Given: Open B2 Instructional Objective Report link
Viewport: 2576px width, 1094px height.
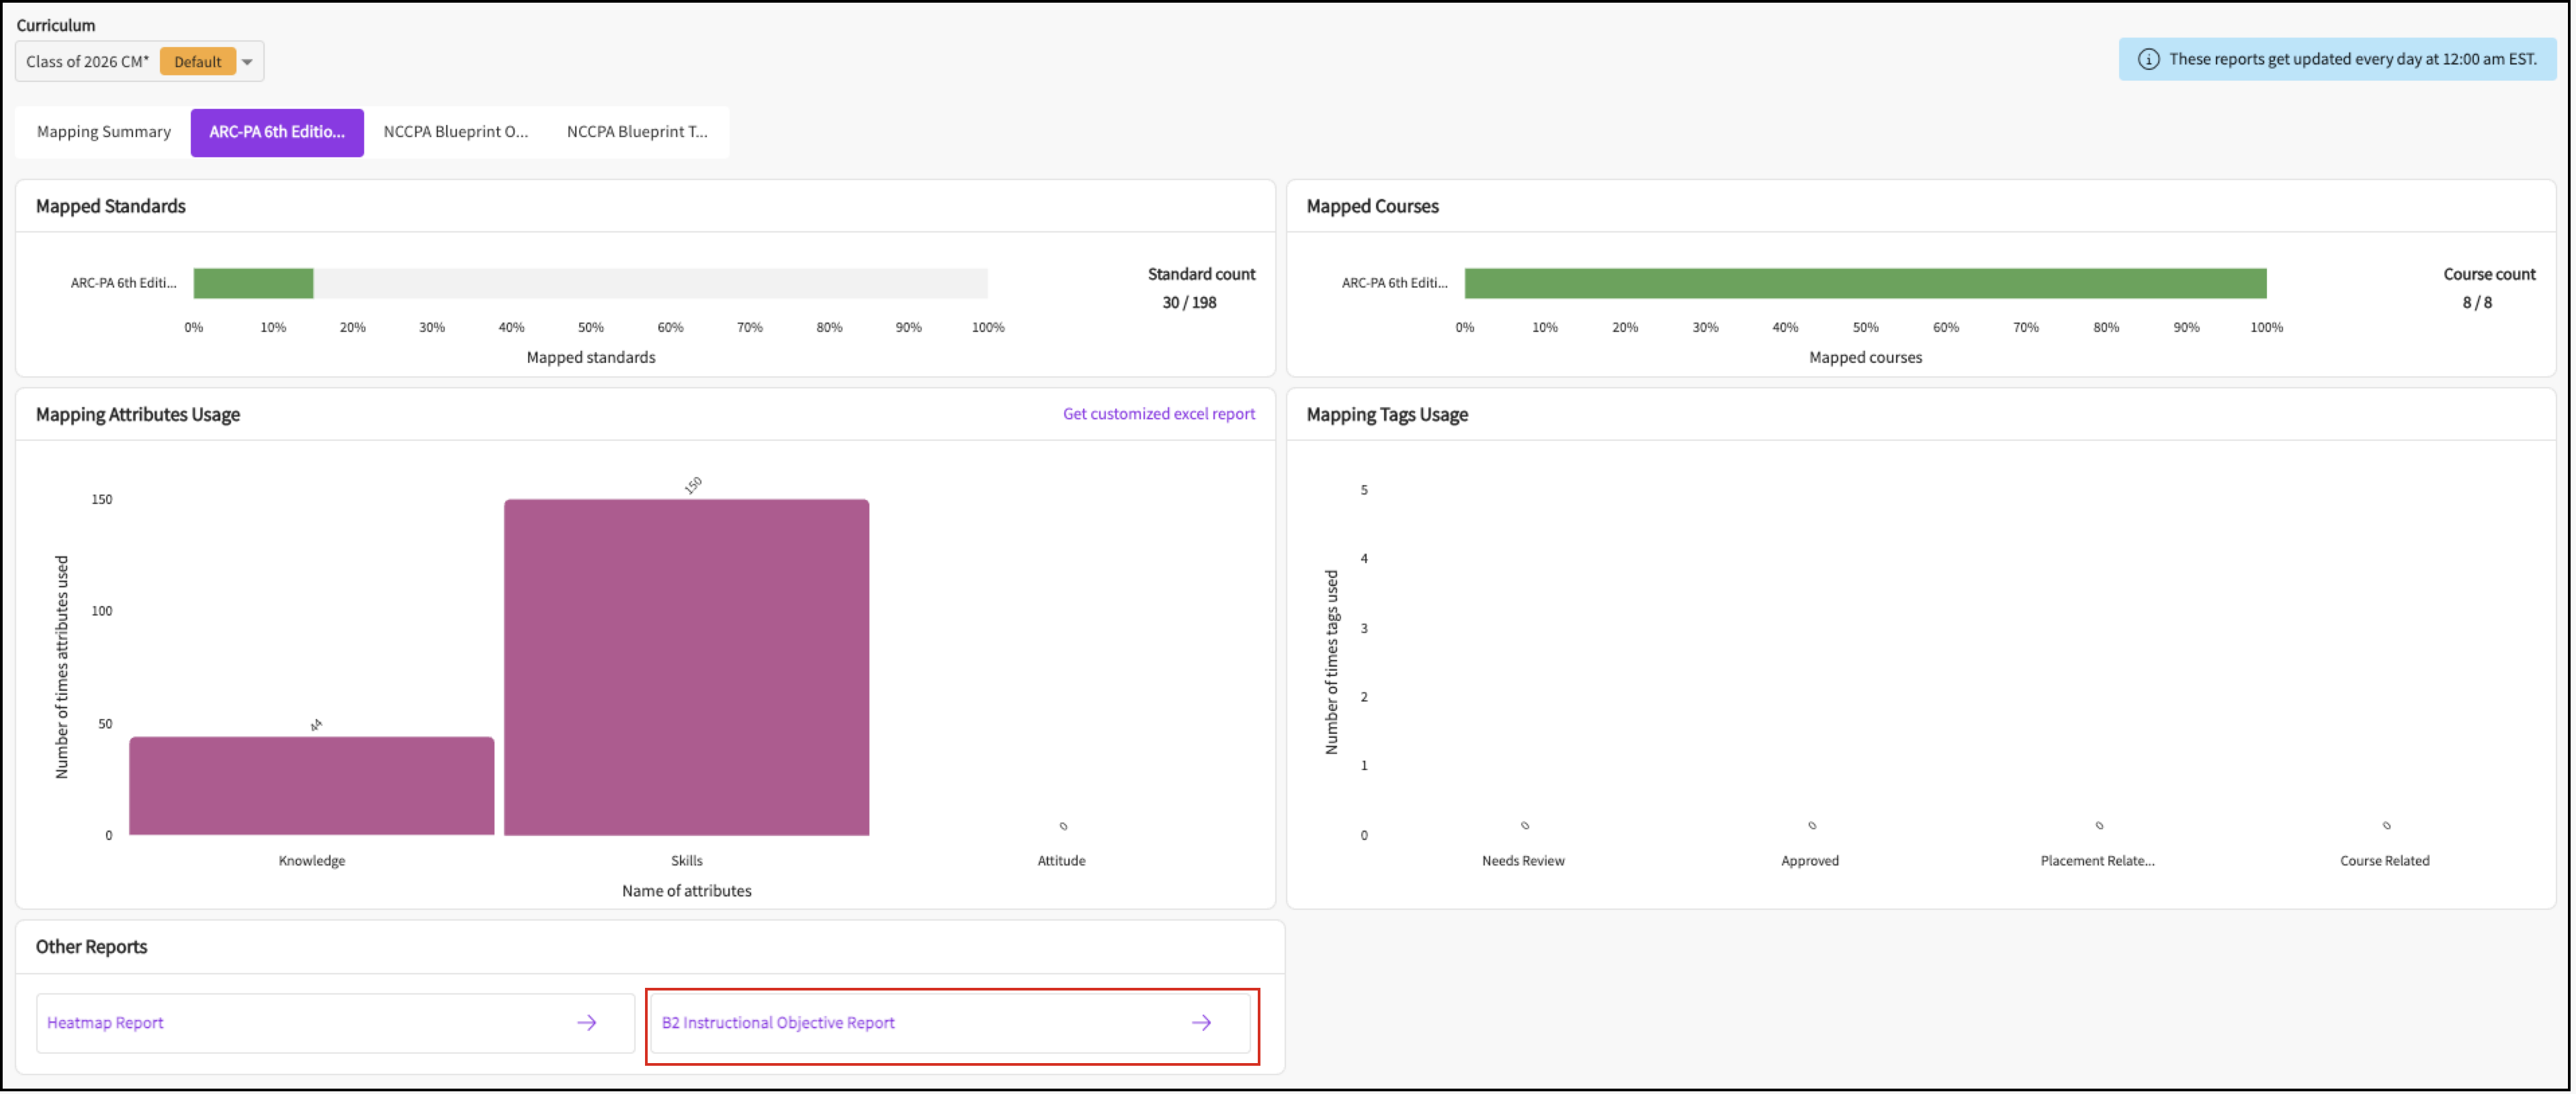Looking at the screenshot, I should [x=778, y=1022].
